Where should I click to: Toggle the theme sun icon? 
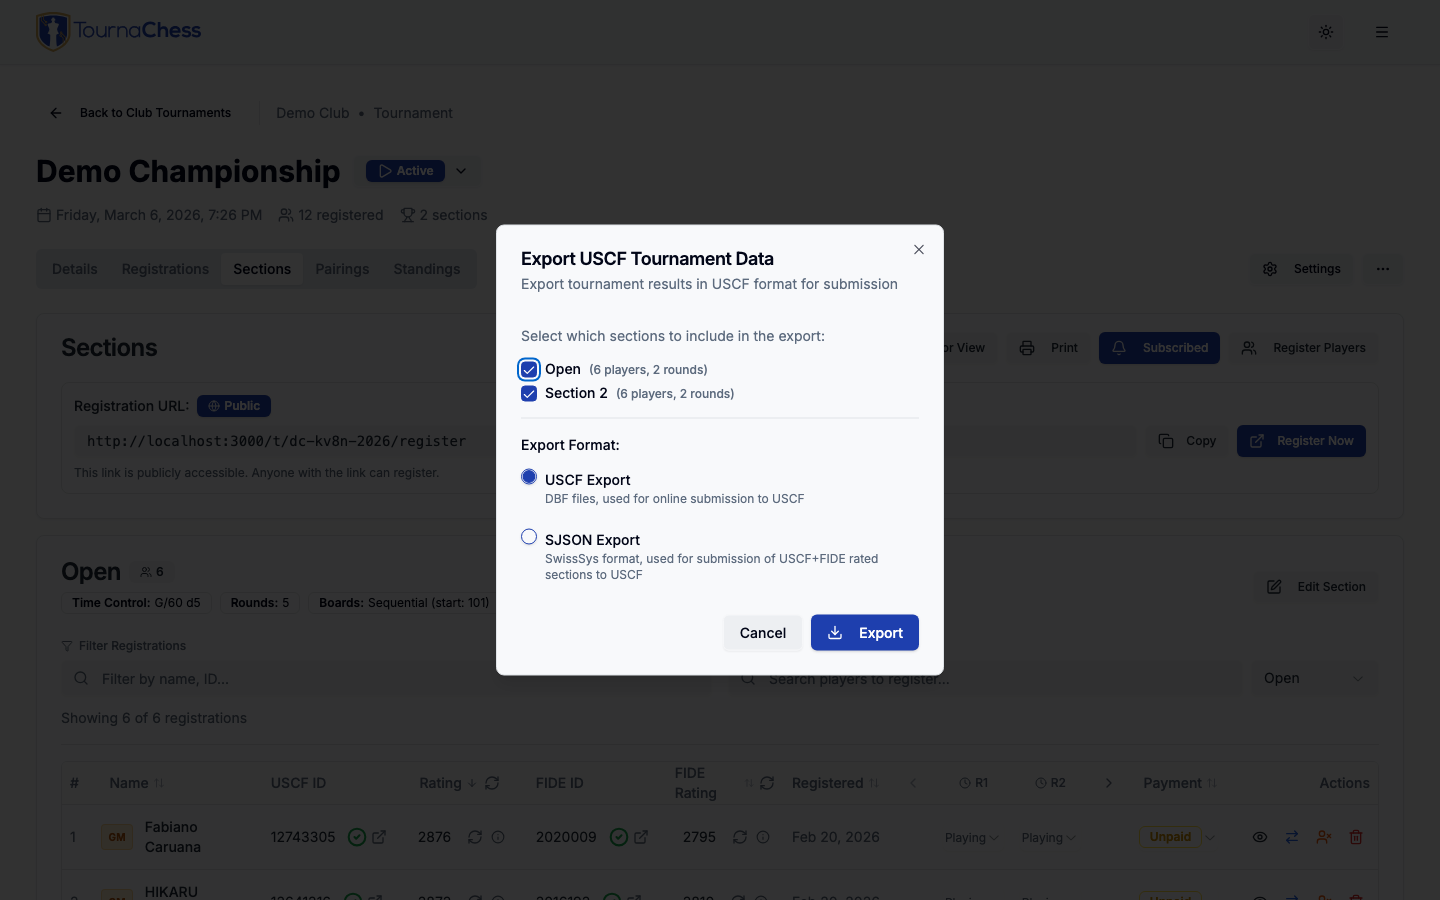[1326, 32]
